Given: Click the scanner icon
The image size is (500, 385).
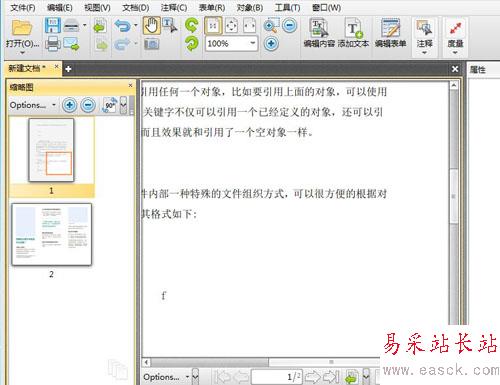Looking at the screenshot, I should 71,26.
